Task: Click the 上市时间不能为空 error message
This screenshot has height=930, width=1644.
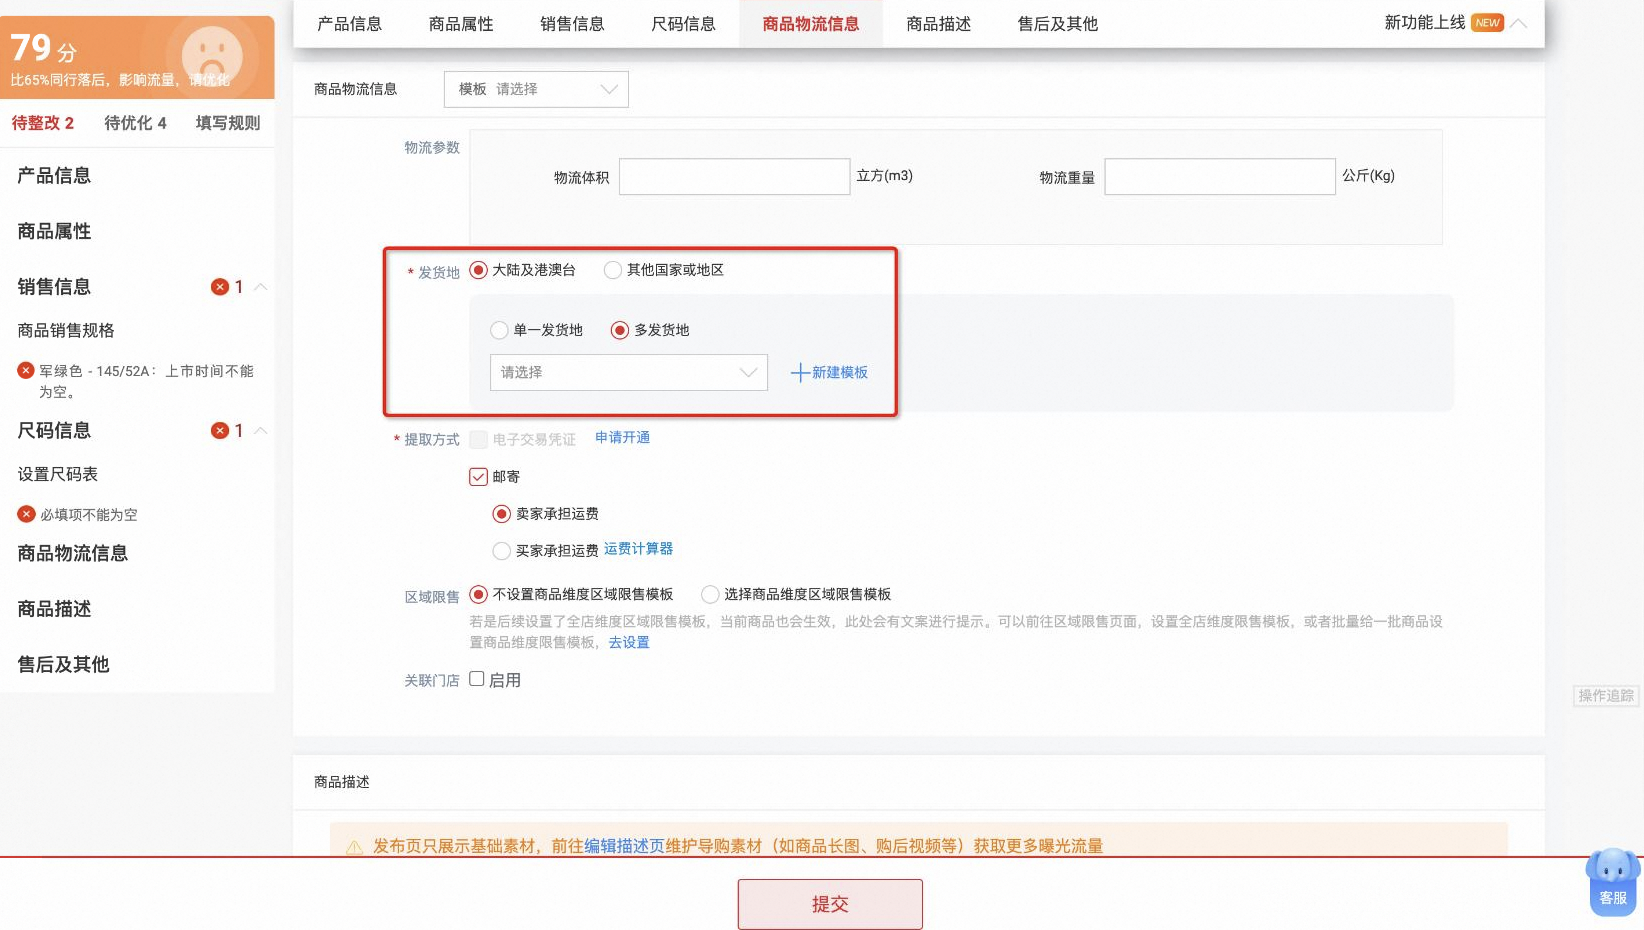Action: pyautogui.click(x=146, y=381)
